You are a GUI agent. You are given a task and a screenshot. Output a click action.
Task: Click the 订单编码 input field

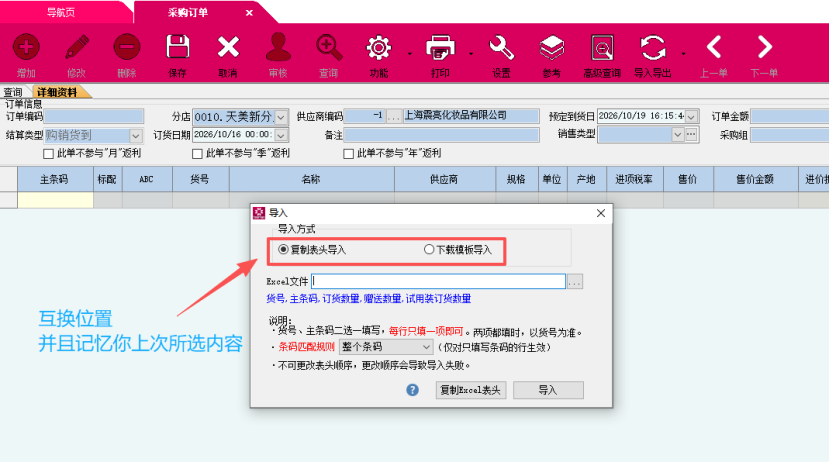94,116
